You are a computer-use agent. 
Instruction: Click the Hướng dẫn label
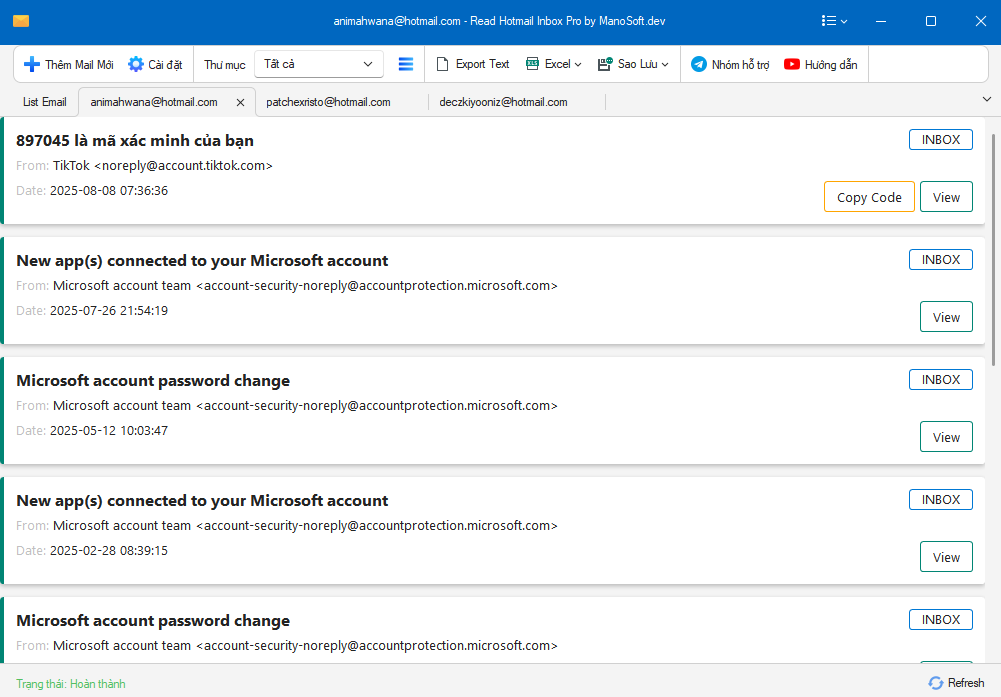(x=831, y=64)
